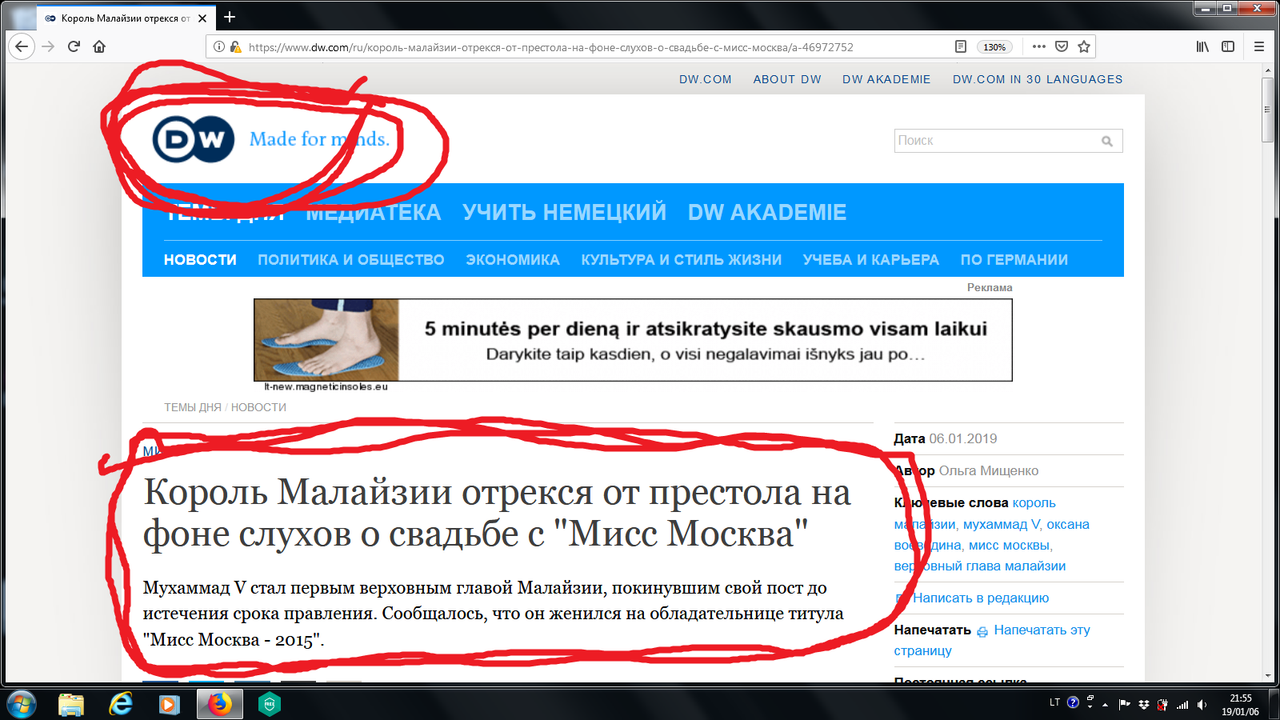
Task: Open DW.COM IN 30 LANGUAGES link
Action: (1037, 79)
